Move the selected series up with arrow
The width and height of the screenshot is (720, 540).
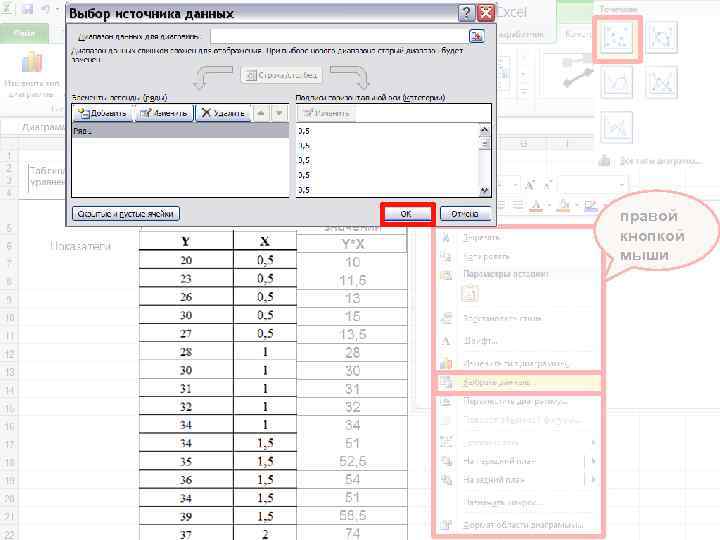point(261,113)
